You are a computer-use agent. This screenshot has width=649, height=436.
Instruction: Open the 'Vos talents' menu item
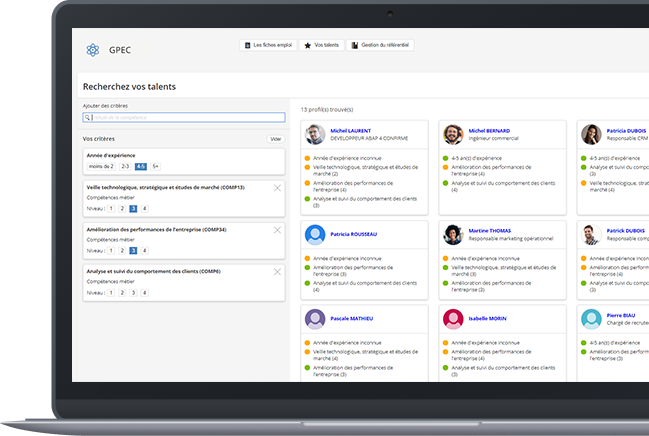321,45
